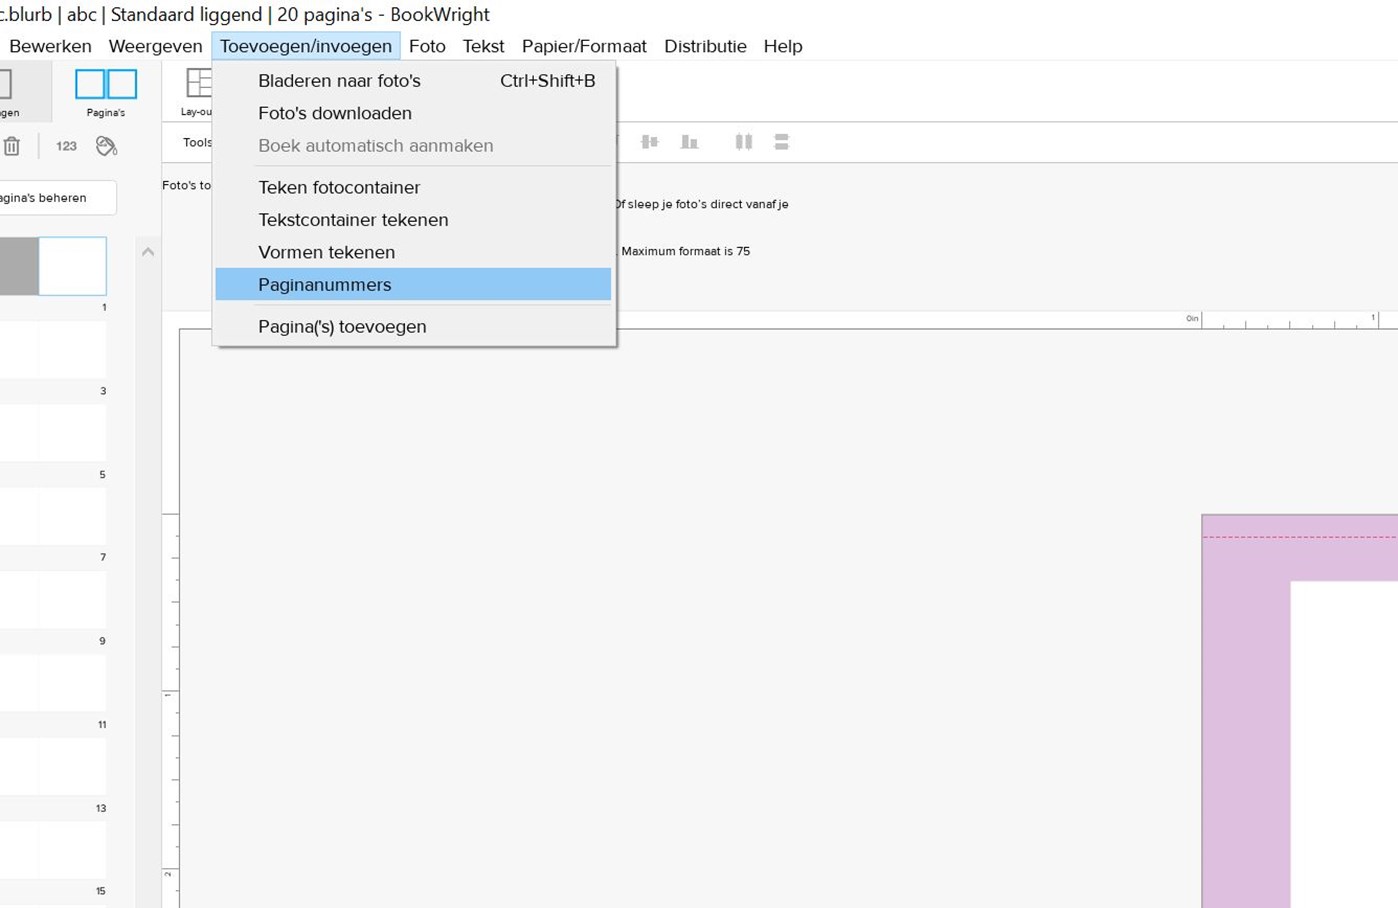
Task: Click the distribute horizontally icon
Action: click(x=743, y=142)
